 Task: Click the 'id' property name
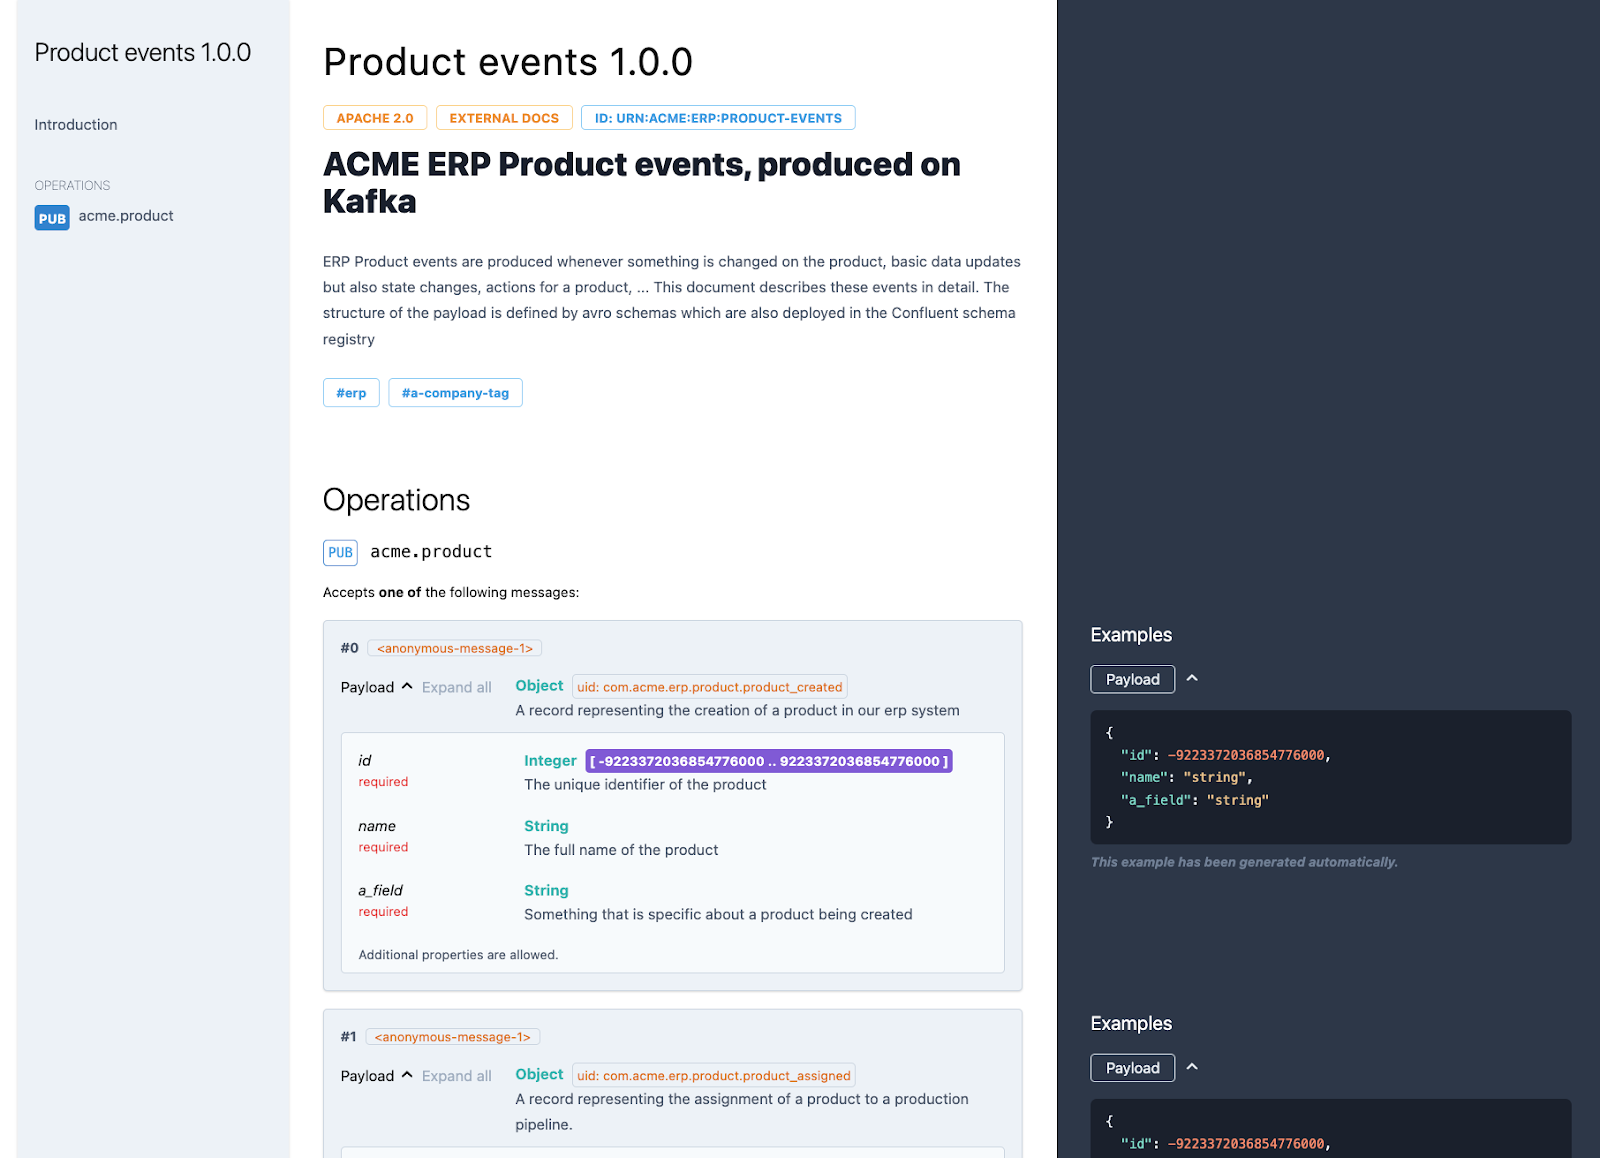point(365,761)
